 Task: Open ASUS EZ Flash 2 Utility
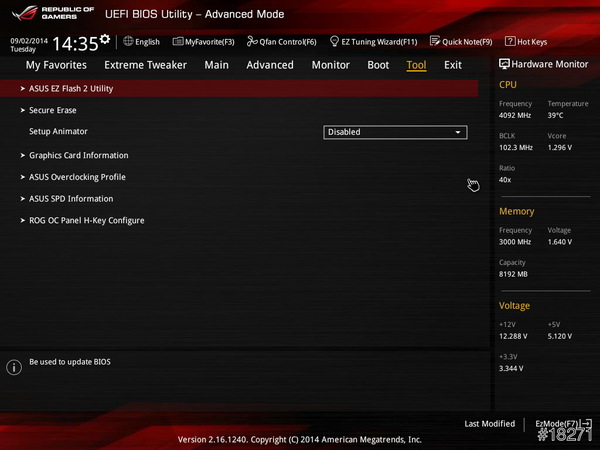point(239,89)
